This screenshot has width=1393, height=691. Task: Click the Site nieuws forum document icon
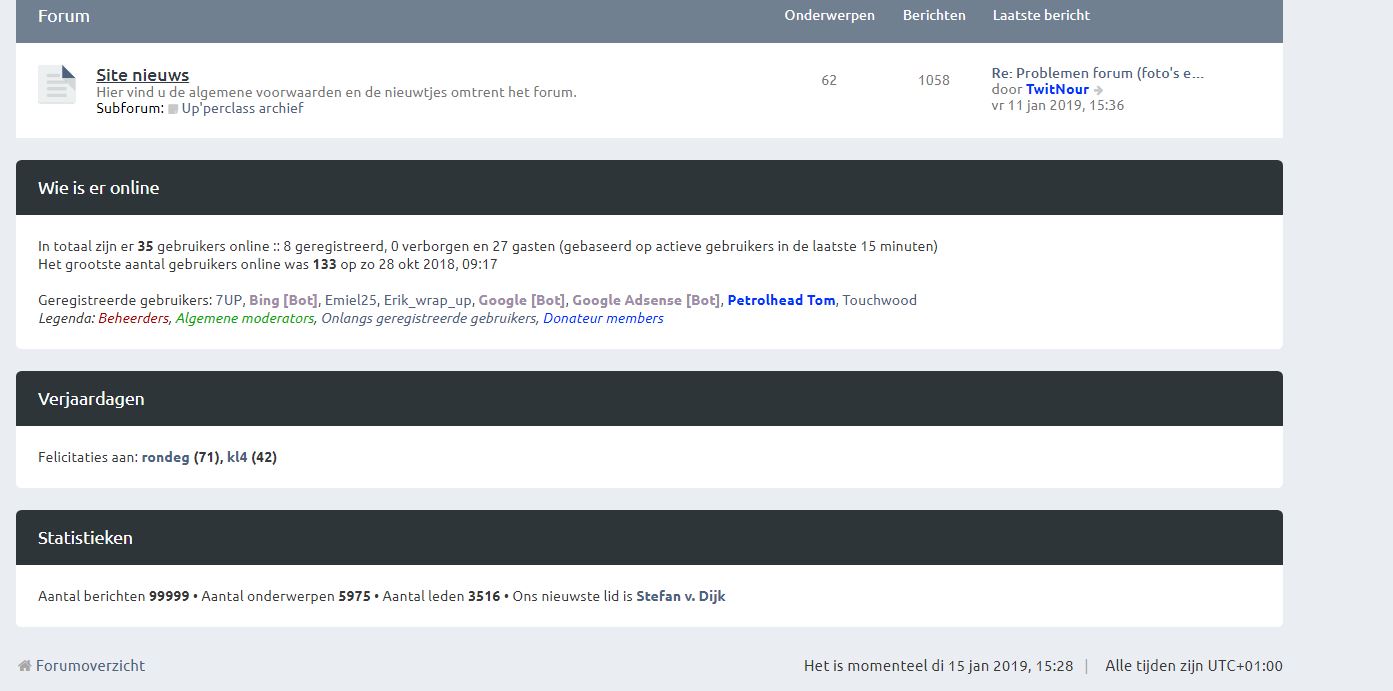(57, 85)
